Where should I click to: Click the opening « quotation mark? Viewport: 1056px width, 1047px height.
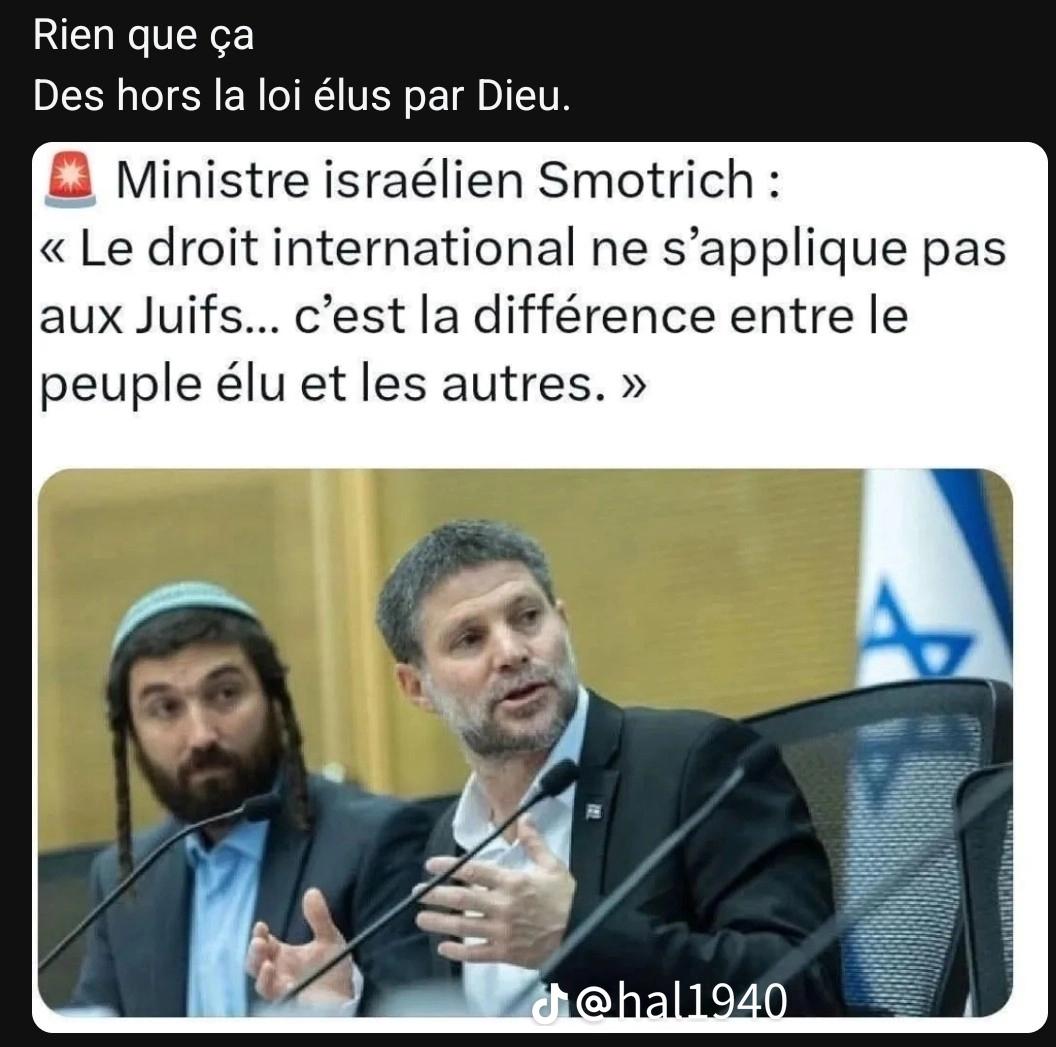(53, 250)
